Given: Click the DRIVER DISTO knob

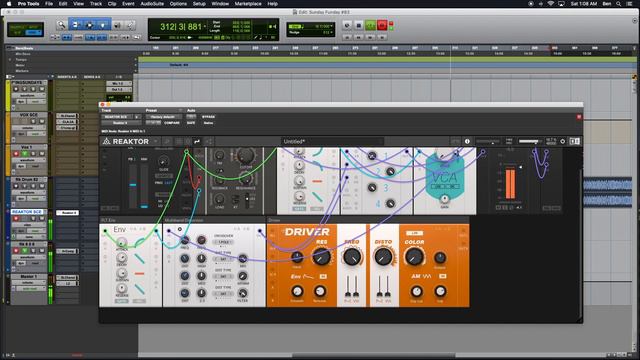Looking at the screenshot, I should click(383, 257).
